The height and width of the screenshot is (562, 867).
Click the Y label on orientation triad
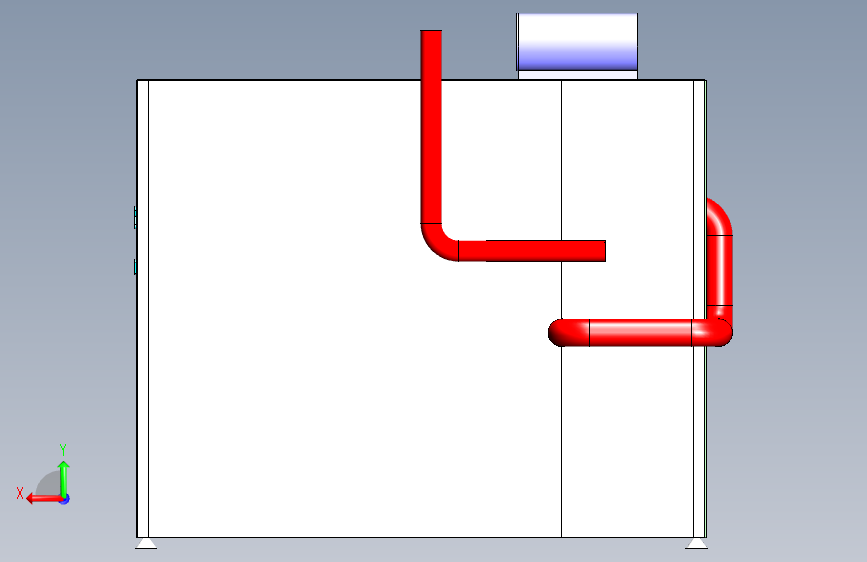click(x=63, y=449)
